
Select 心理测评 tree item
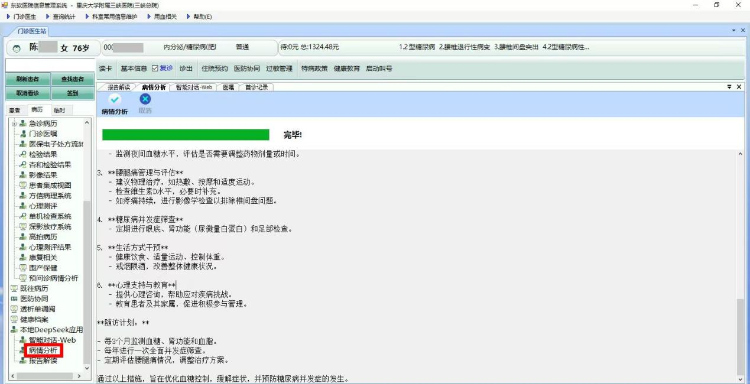(x=43, y=206)
